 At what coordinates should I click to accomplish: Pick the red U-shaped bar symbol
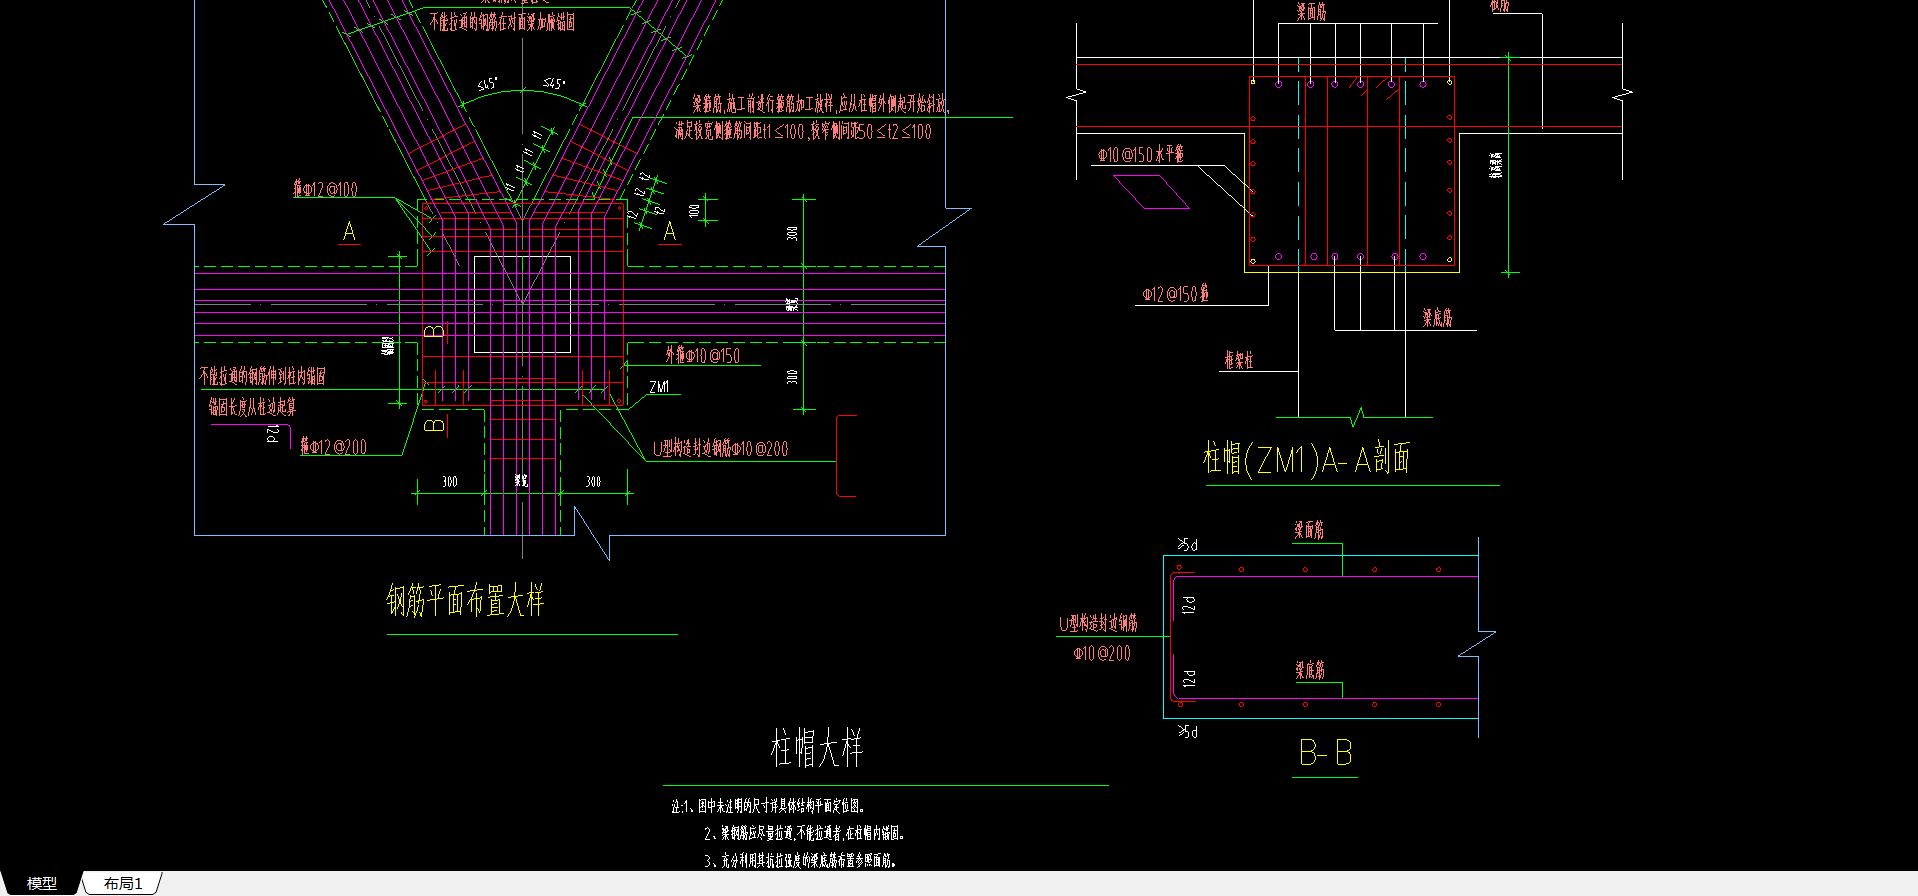point(846,456)
